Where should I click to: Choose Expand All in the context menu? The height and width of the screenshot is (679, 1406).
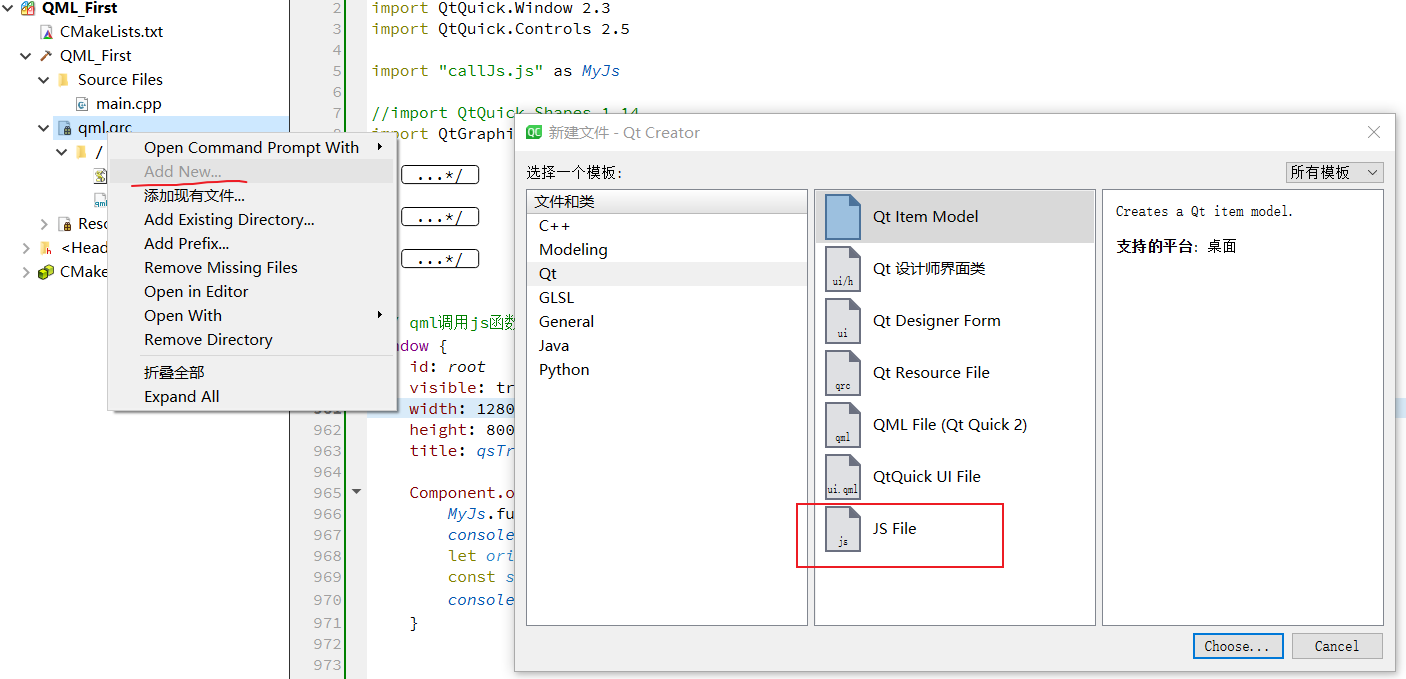pyautogui.click(x=251, y=396)
